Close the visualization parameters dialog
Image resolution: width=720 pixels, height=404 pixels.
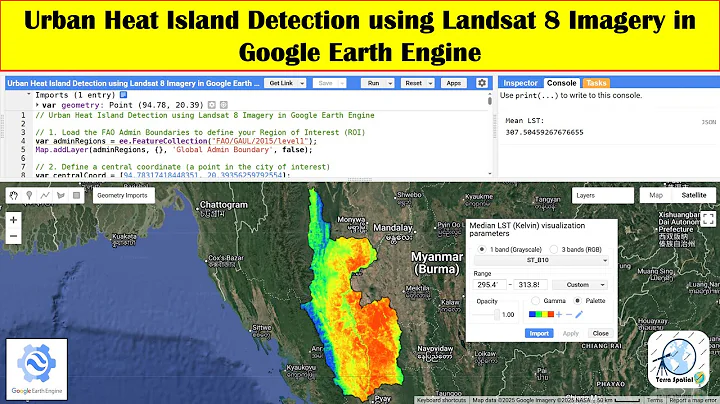(x=601, y=333)
